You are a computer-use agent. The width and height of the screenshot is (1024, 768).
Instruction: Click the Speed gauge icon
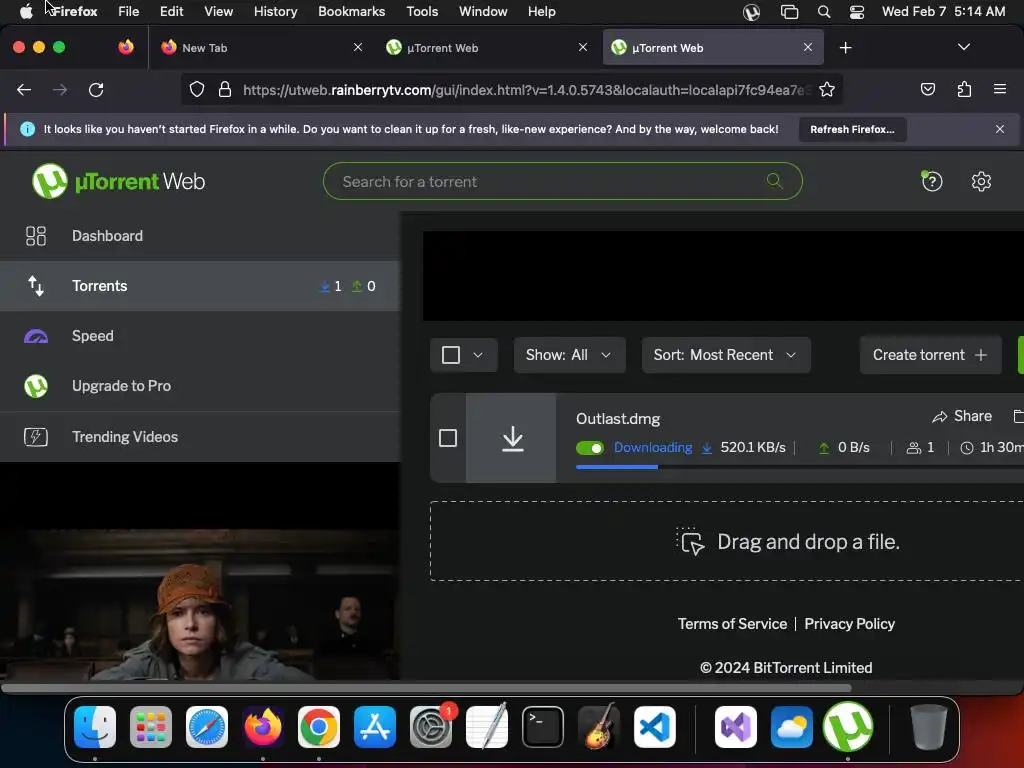[36, 336]
